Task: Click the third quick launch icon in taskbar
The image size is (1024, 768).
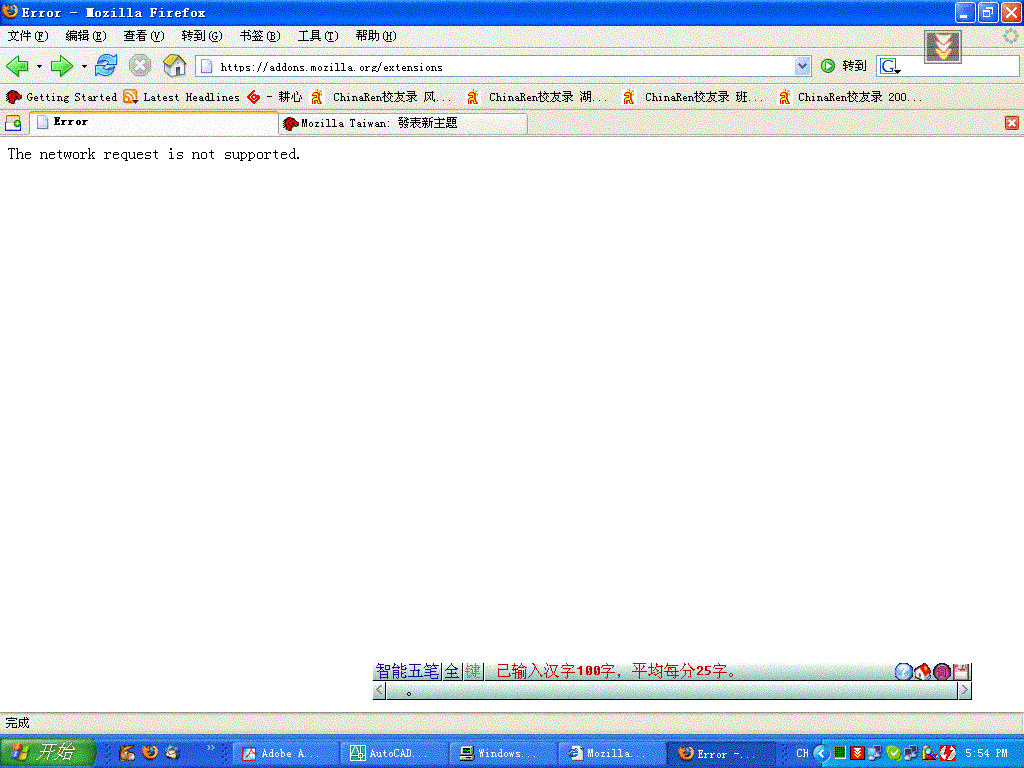Action: click(x=172, y=752)
